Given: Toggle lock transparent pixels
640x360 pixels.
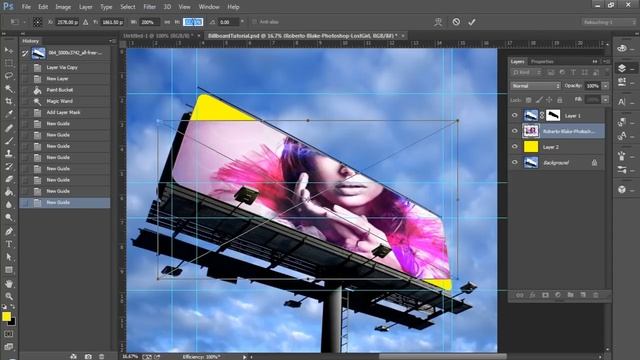Looking at the screenshot, I should pos(529,100).
